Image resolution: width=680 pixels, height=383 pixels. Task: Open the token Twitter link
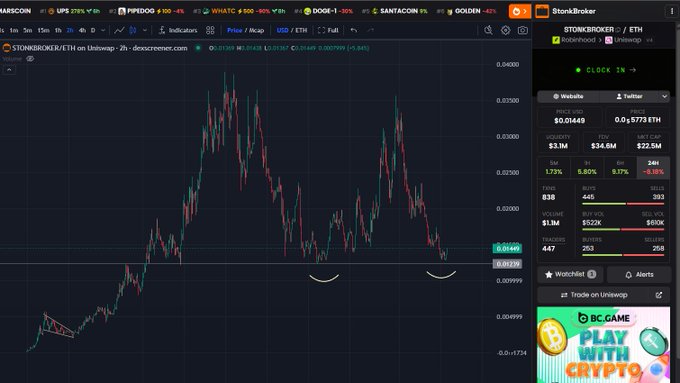point(629,96)
